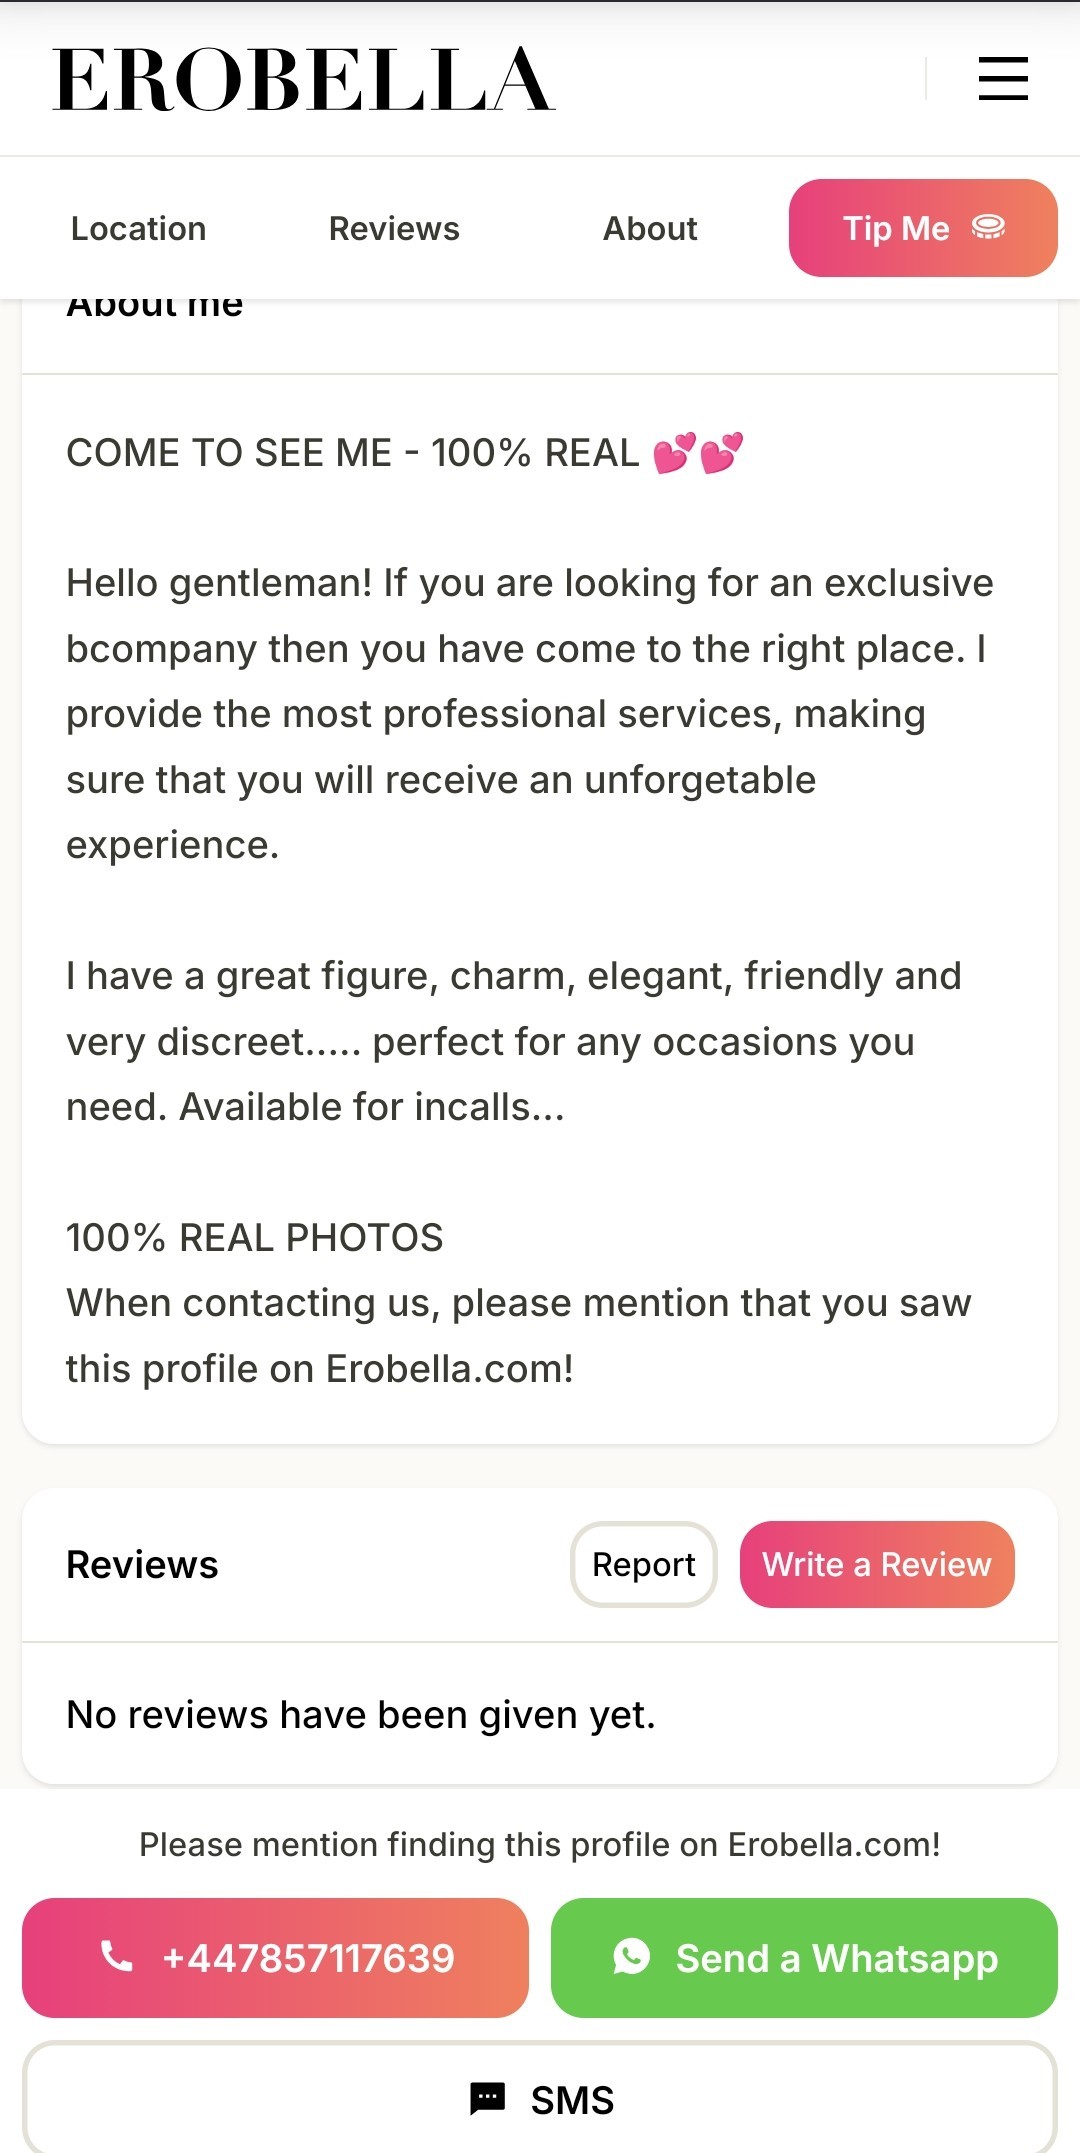Report this profile
Image resolution: width=1080 pixels, height=2153 pixels.
(643, 1565)
